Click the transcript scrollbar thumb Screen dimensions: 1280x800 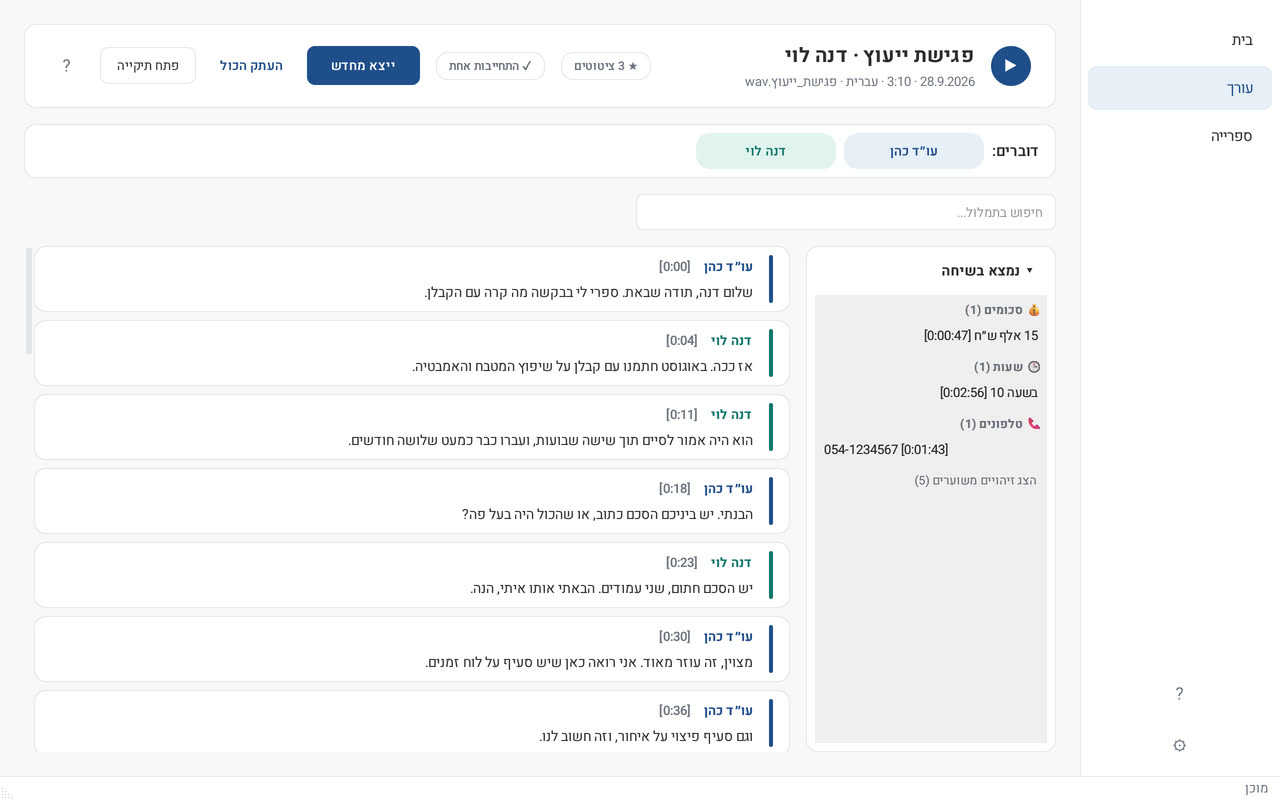click(29, 300)
